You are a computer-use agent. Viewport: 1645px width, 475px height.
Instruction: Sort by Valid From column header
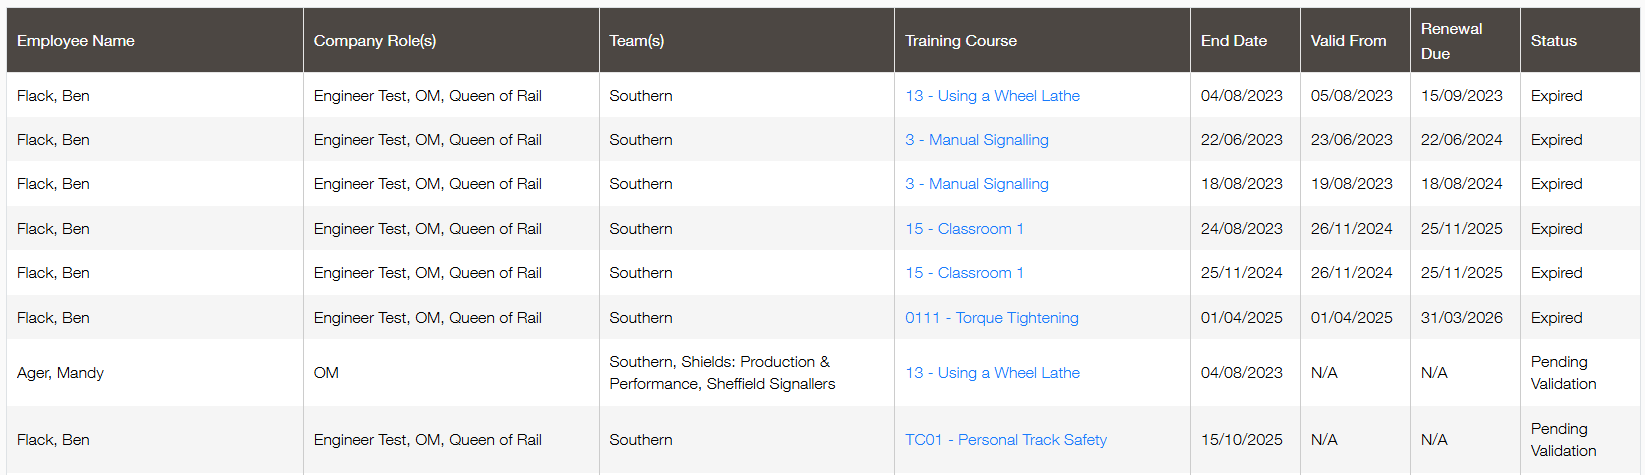coord(1348,41)
